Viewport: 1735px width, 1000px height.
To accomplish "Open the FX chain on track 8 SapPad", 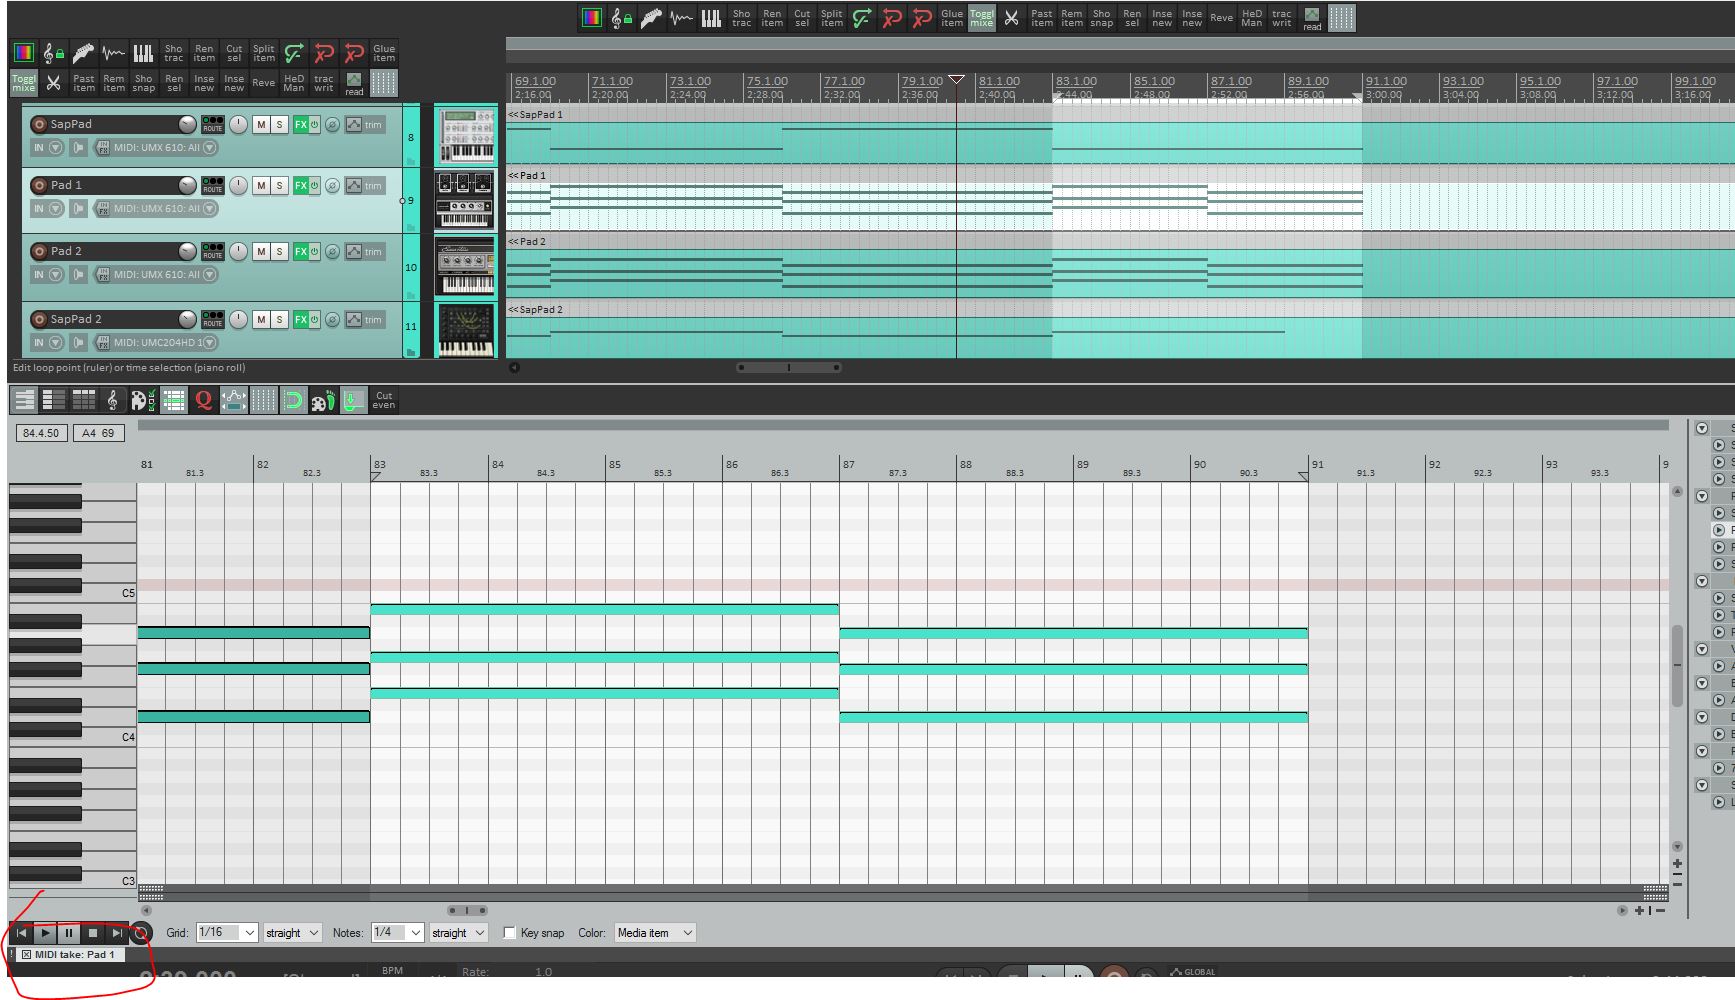I will click(300, 125).
